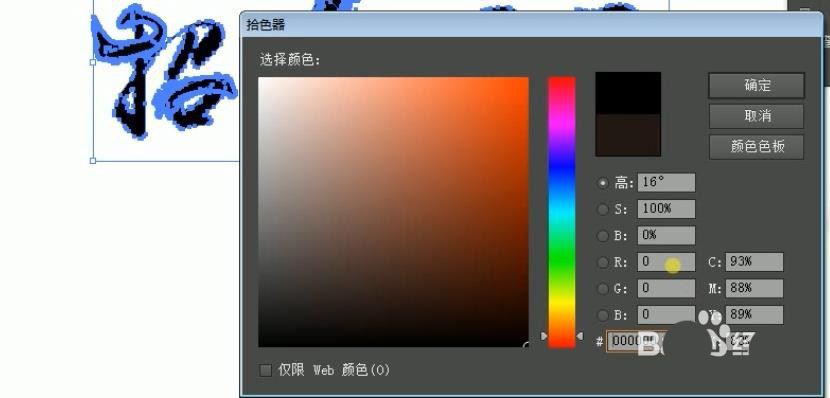Pick a color in the saturation-brightness field
830x398 pixels.
pos(393,212)
